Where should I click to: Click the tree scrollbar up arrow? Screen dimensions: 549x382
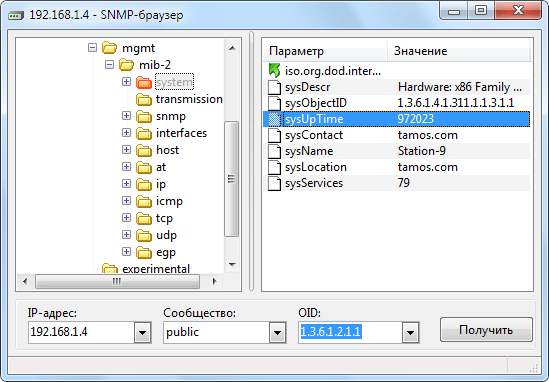pos(232,48)
